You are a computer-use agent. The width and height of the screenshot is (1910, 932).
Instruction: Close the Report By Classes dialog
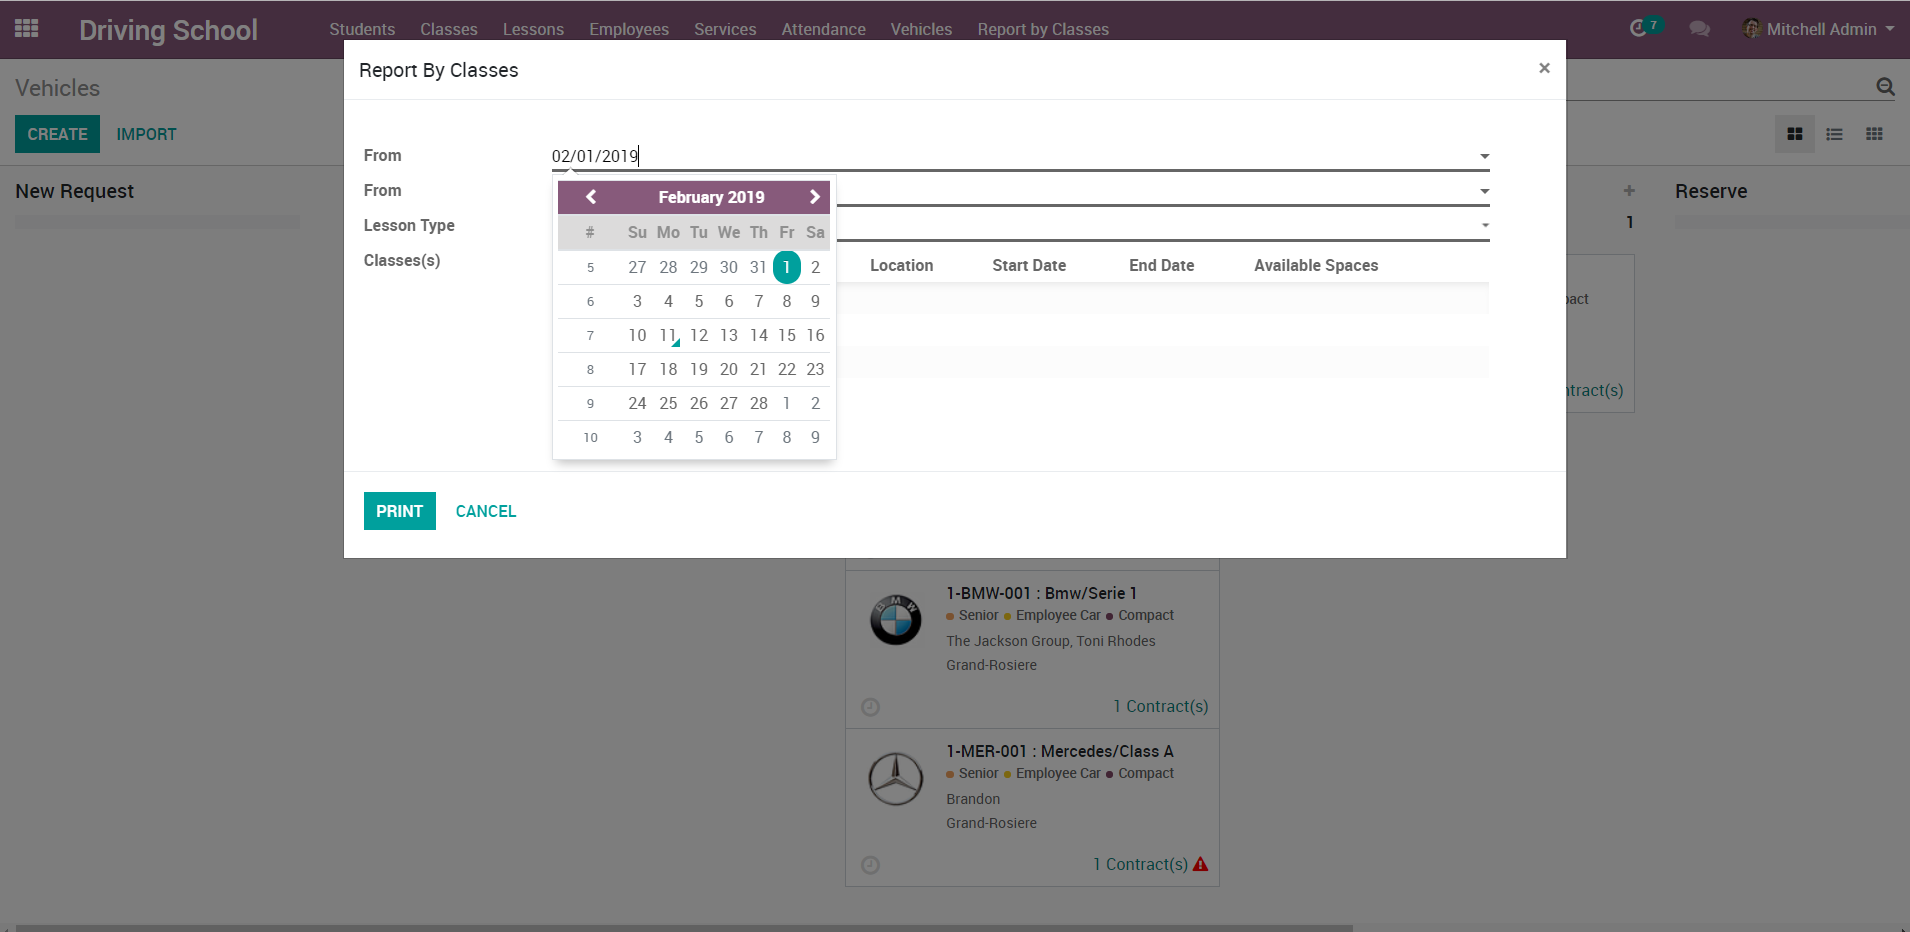(x=1544, y=68)
